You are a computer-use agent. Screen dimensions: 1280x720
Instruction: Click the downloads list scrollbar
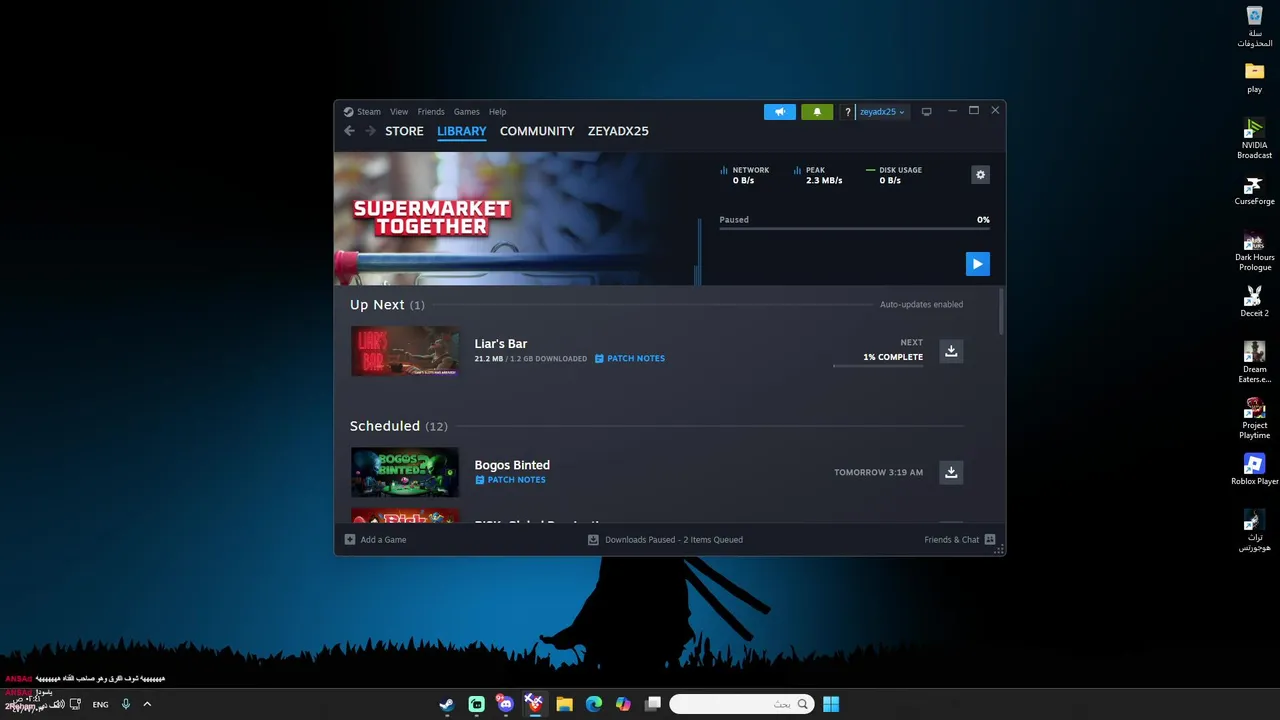pos(1001,312)
